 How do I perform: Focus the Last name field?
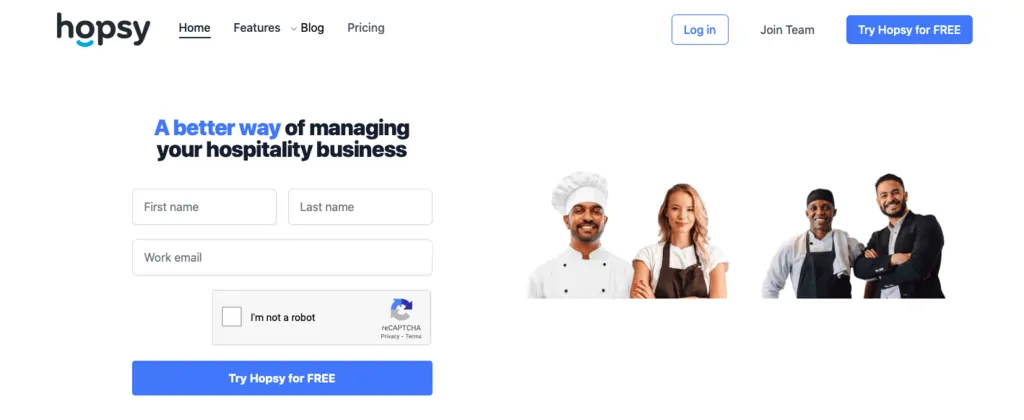pos(360,206)
